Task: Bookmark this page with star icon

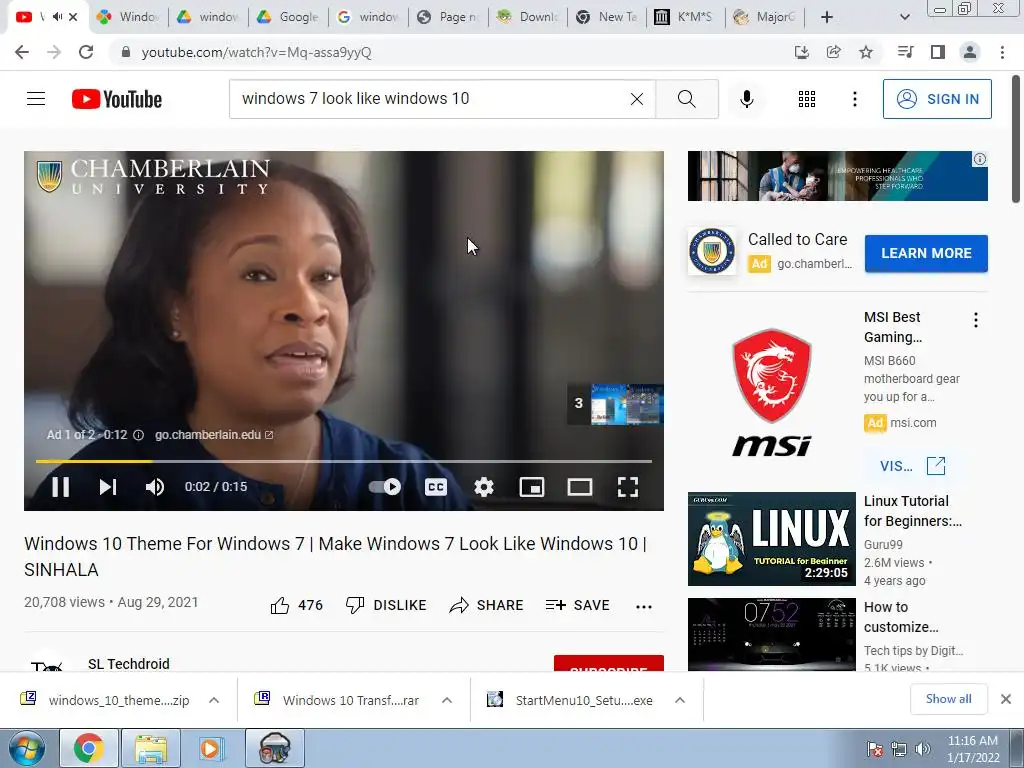Action: (x=866, y=52)
